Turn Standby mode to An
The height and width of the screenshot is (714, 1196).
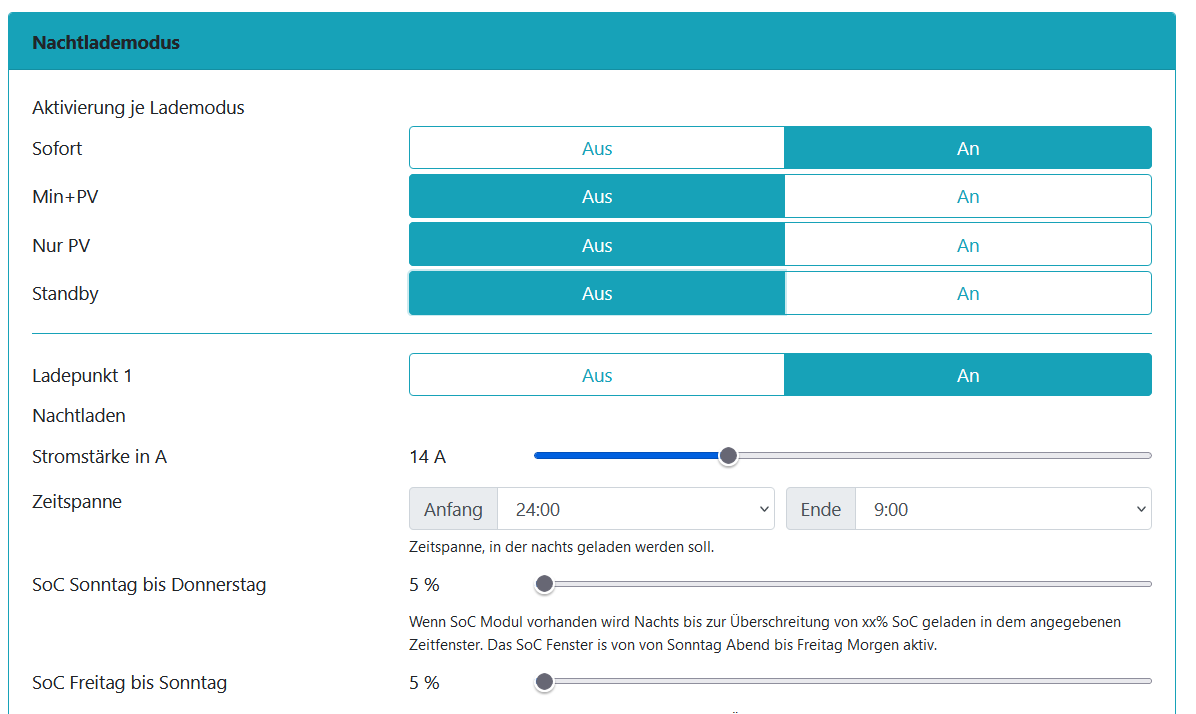point(967,293)
